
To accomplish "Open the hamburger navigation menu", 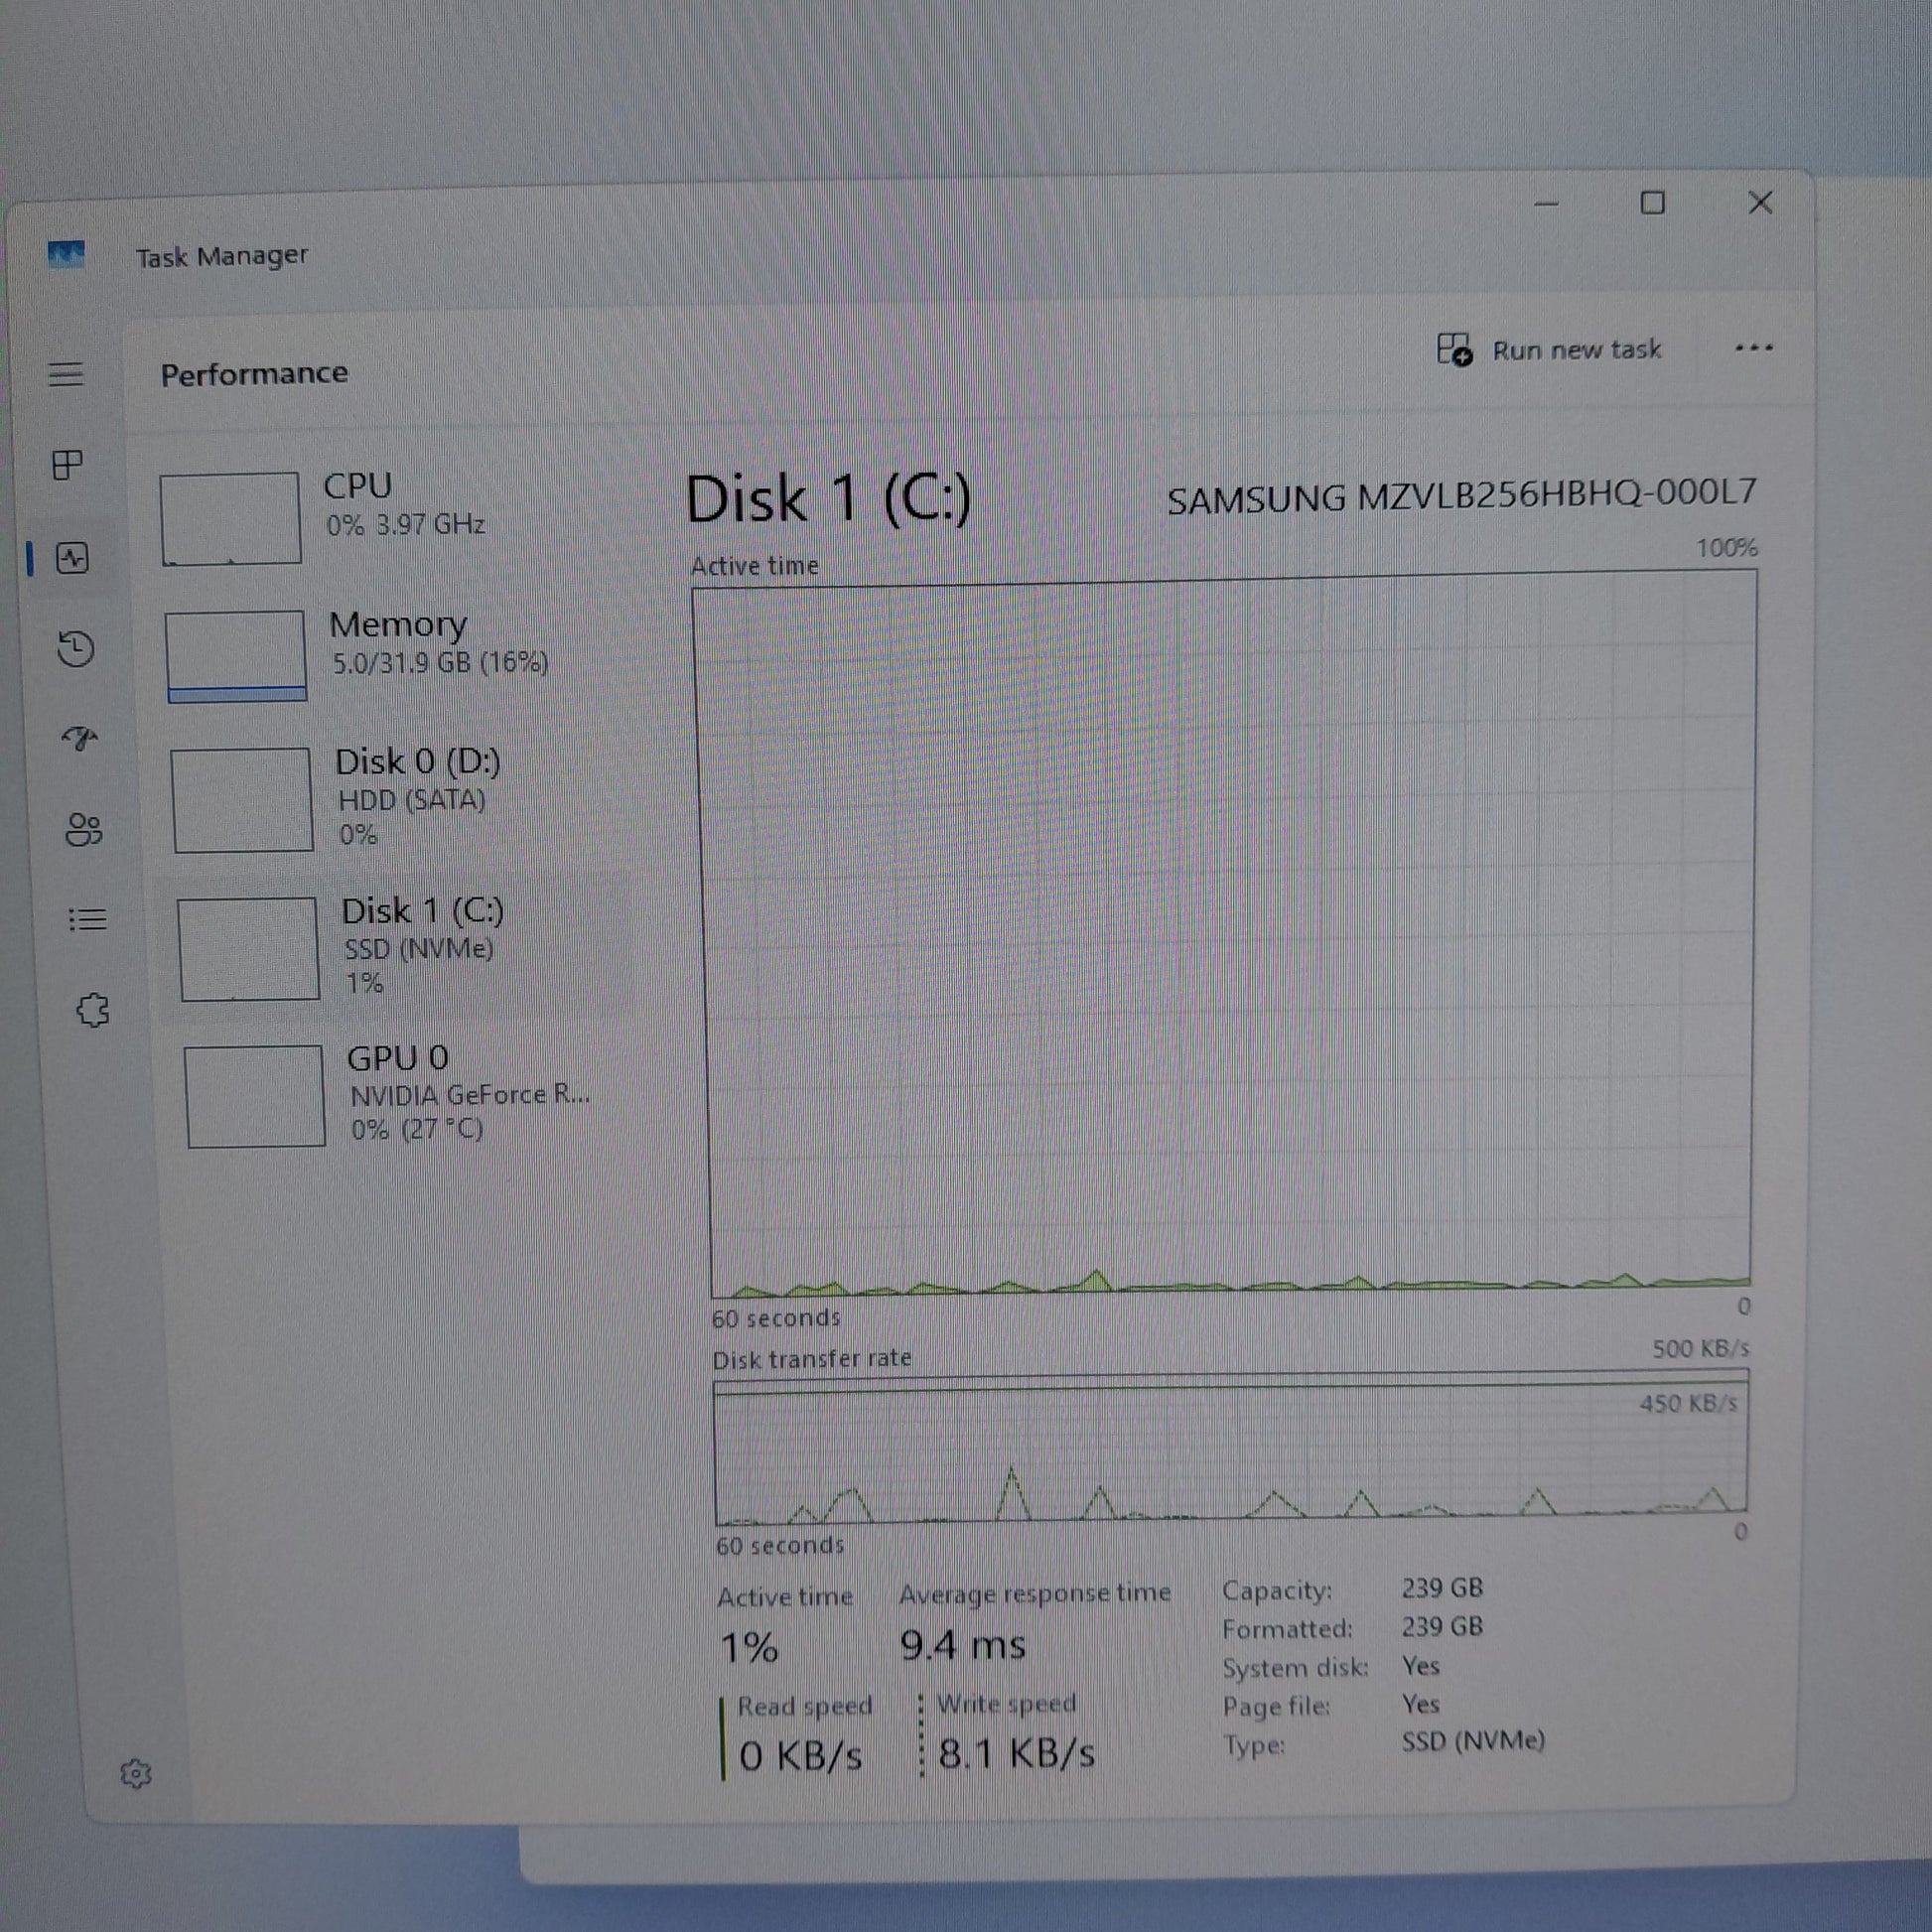I will [66, 375].
